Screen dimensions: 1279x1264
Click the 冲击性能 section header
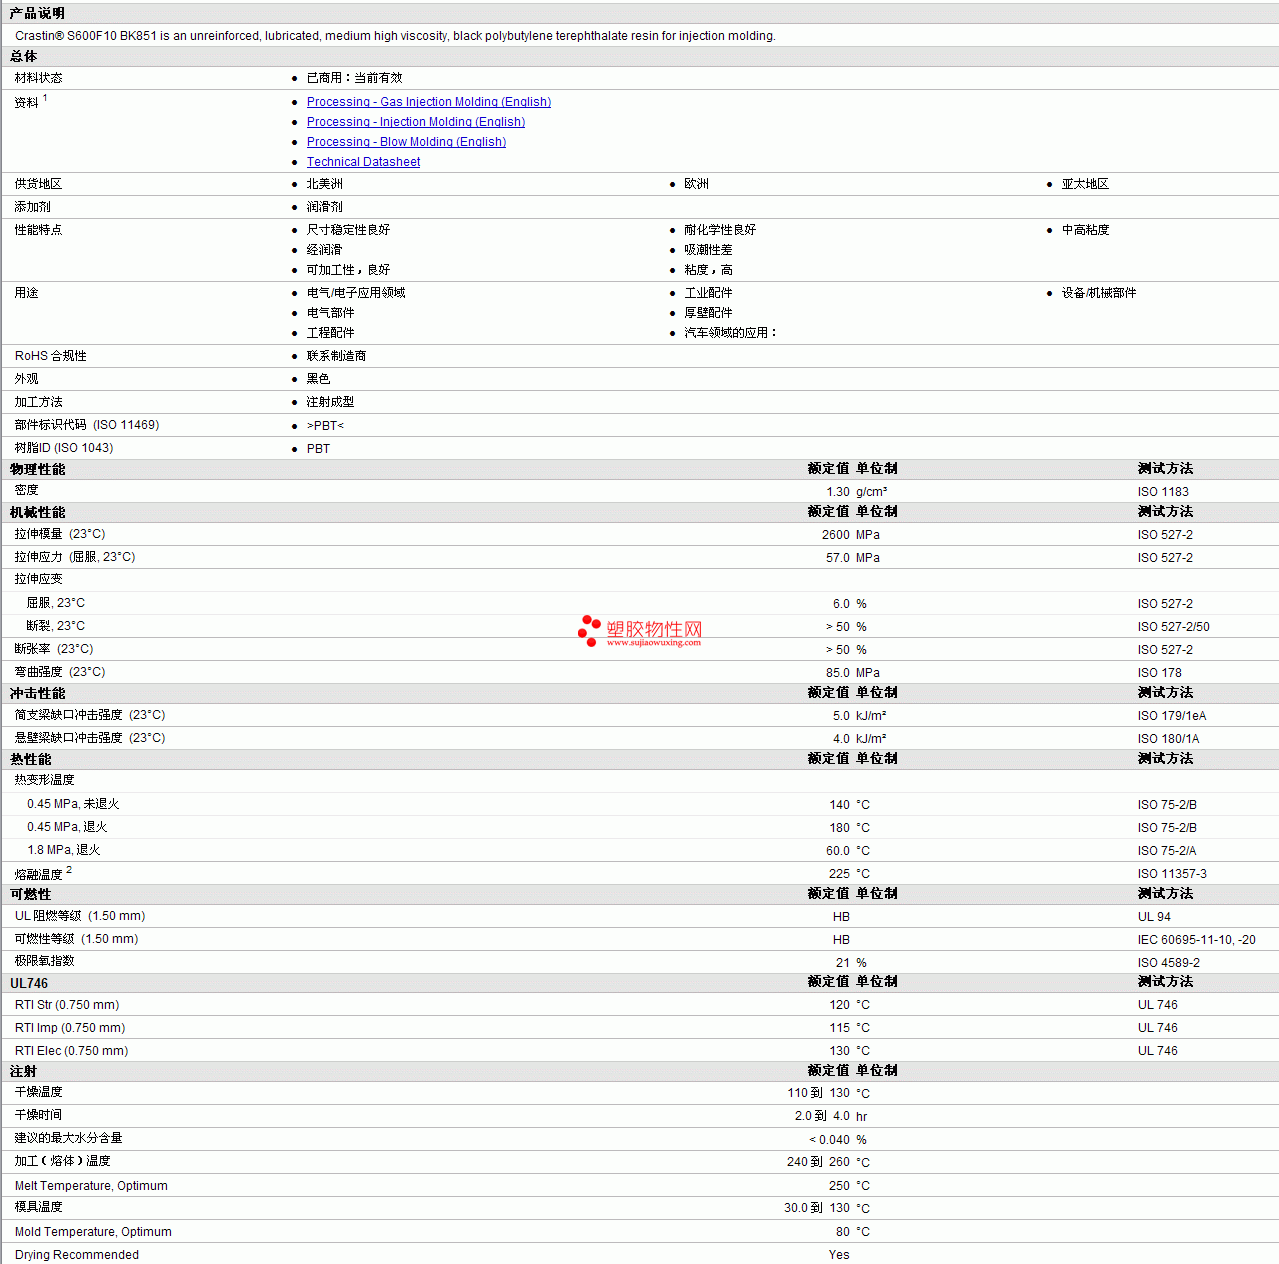click(38, 693)
